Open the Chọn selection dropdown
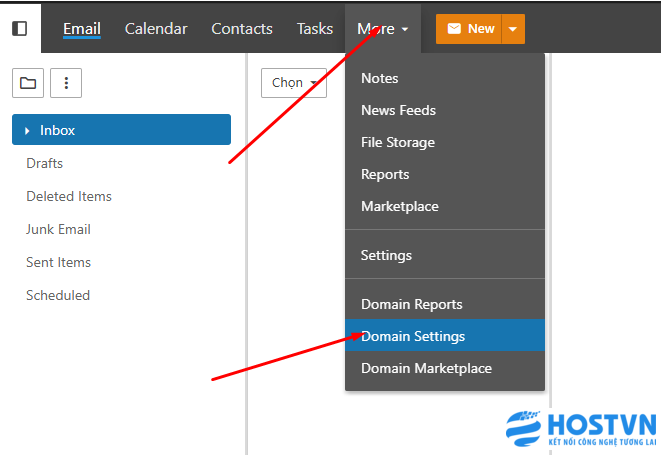This screenshot has height=455, width=661. [x=293, y=83]
